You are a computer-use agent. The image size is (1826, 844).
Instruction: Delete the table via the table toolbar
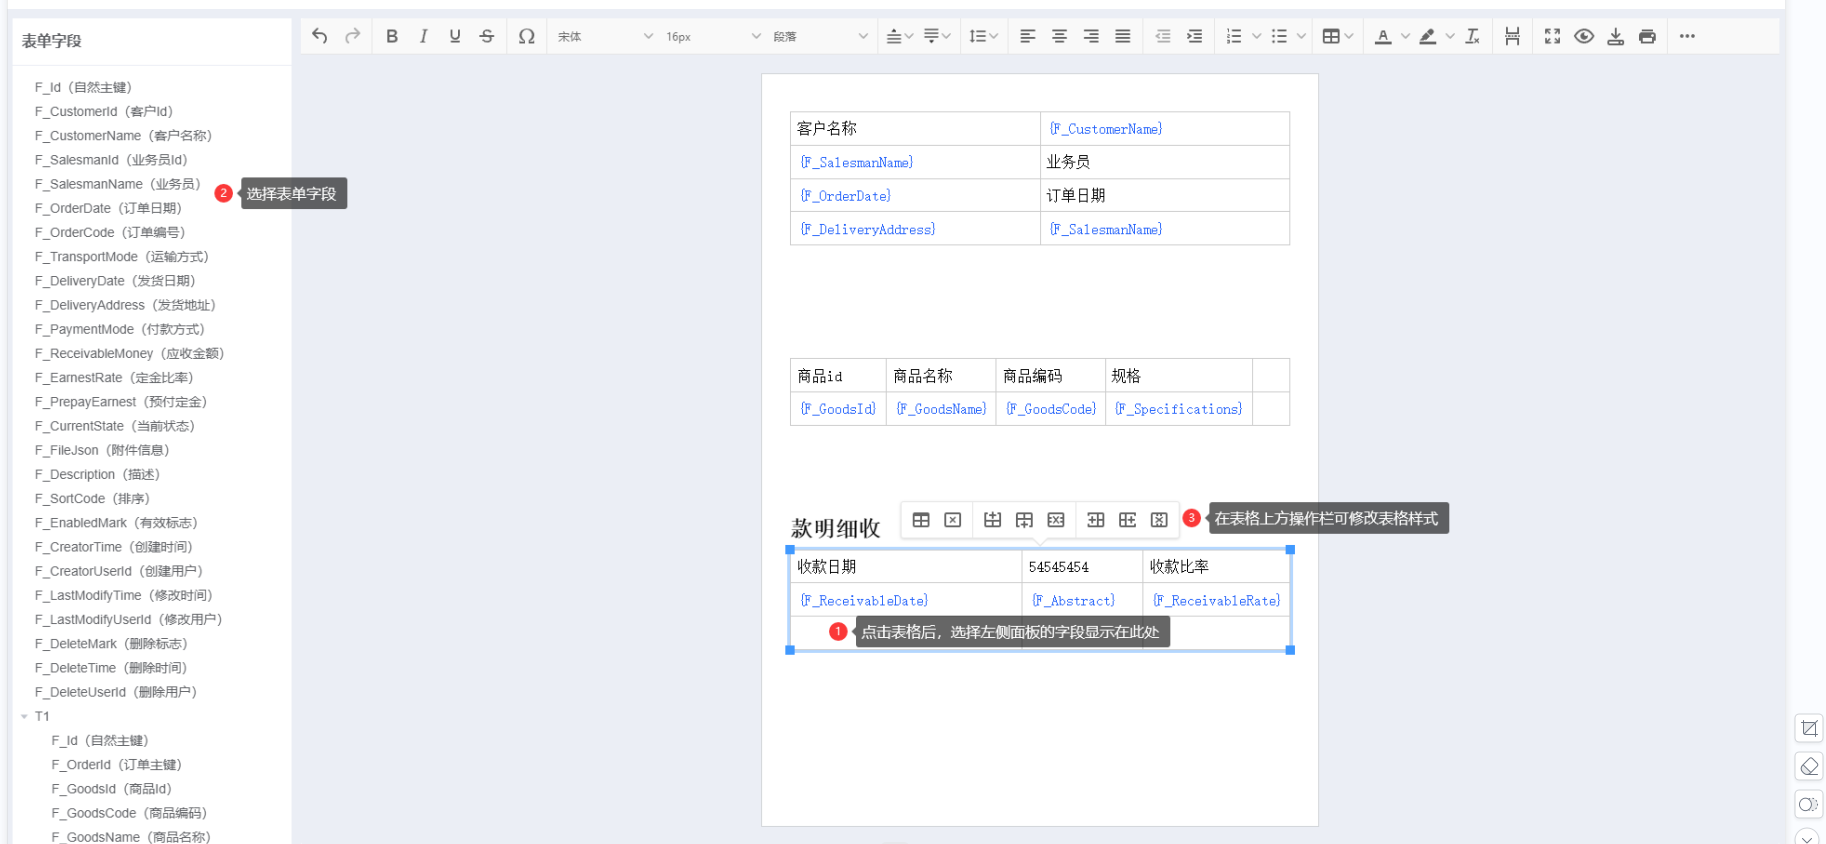953,520
